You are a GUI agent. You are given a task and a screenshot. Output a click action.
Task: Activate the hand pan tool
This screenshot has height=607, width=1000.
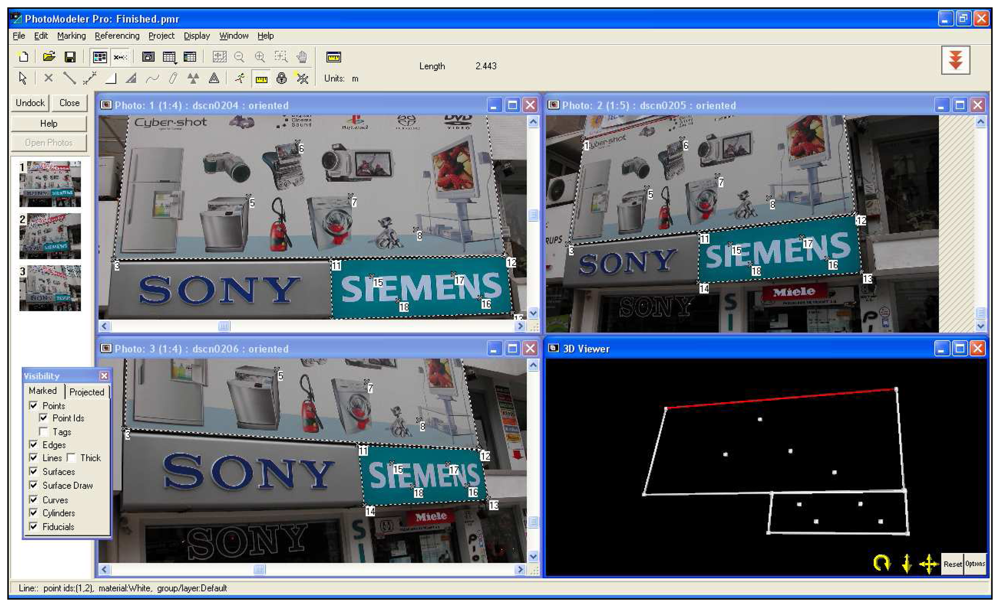pyautogui.click(x=302, y=57)
